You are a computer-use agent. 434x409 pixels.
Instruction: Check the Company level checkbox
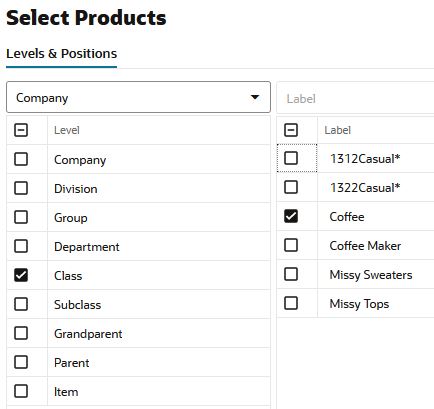[x=21, y=159]
